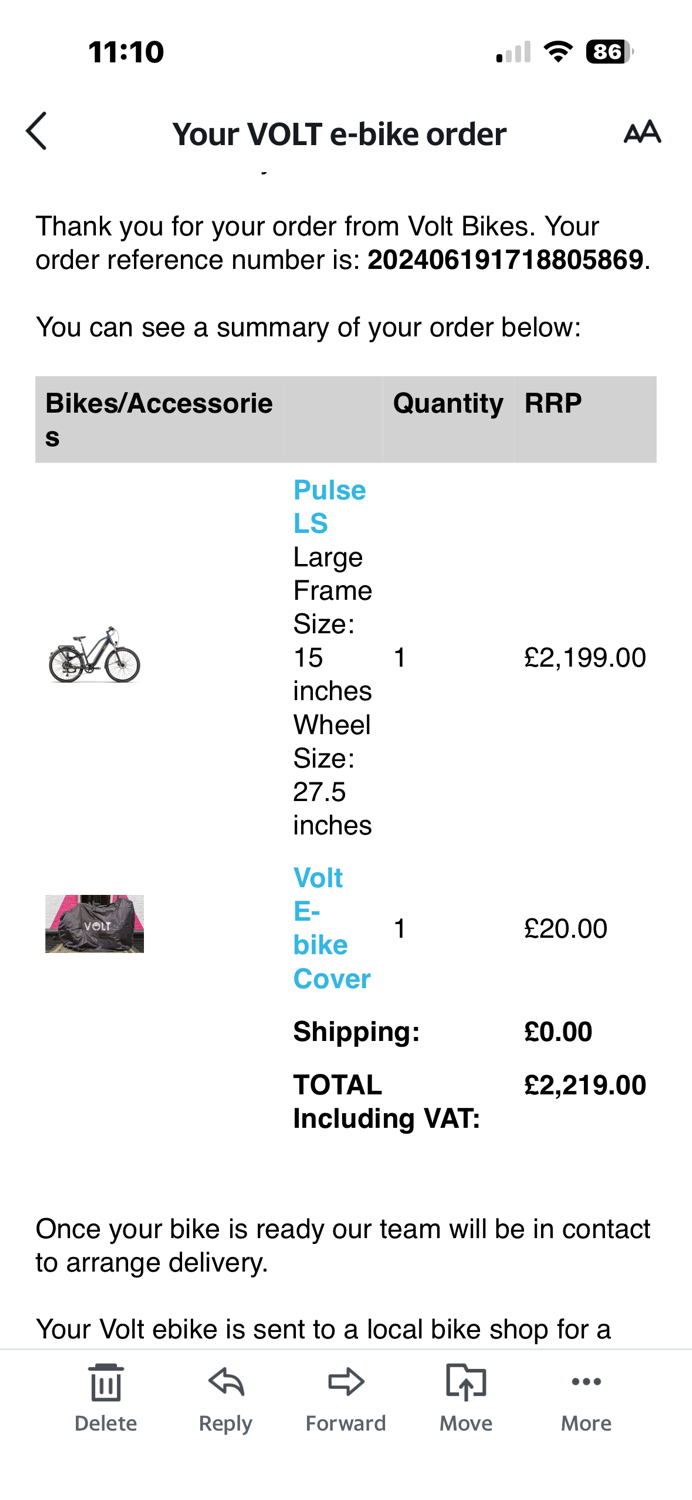Select the order reference number text

tap(505, 261)
